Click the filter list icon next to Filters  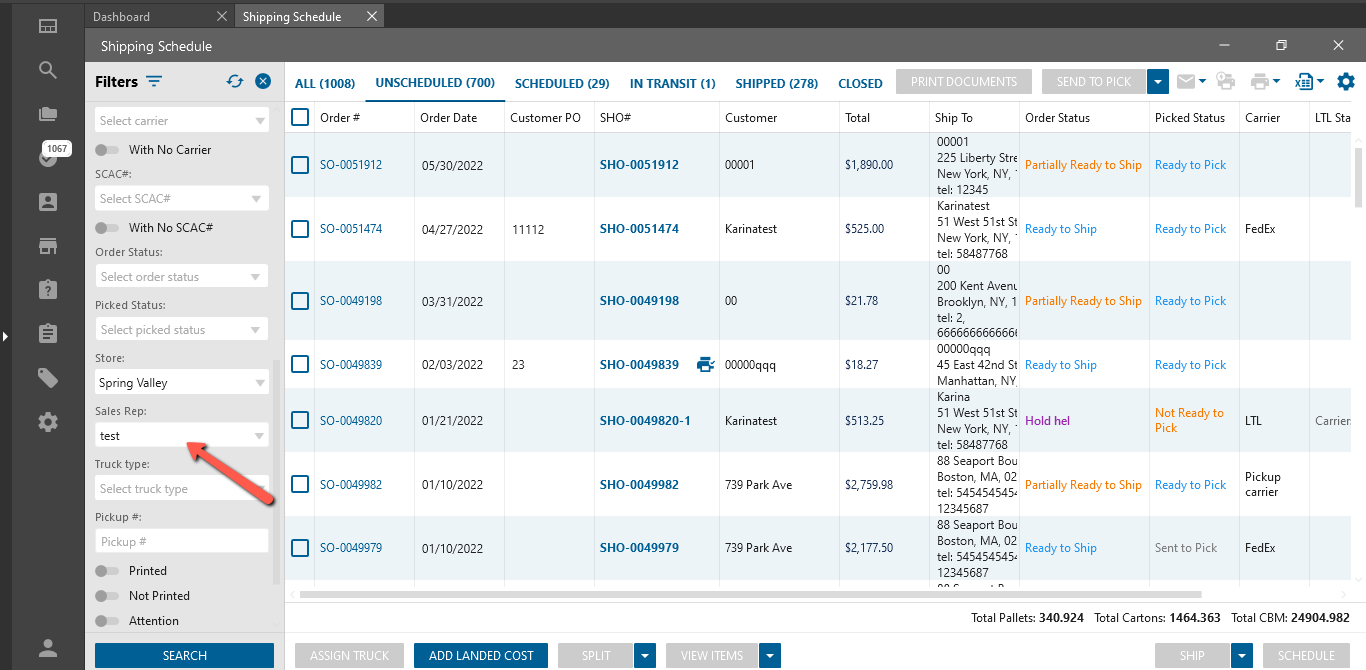(x=154, y=81)
